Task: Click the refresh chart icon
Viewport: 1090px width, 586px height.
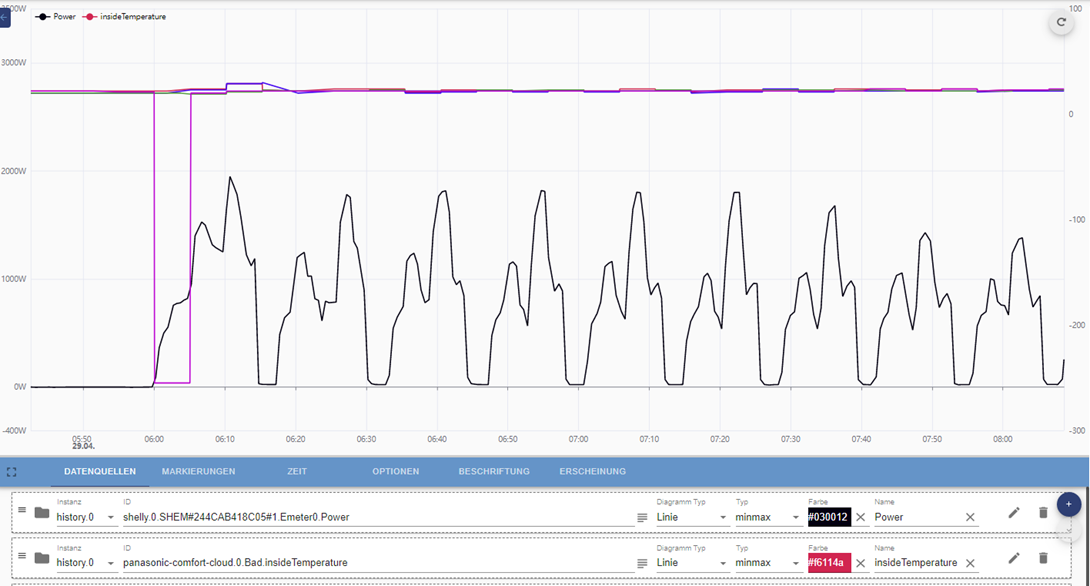Action: tap(1061, 22)
